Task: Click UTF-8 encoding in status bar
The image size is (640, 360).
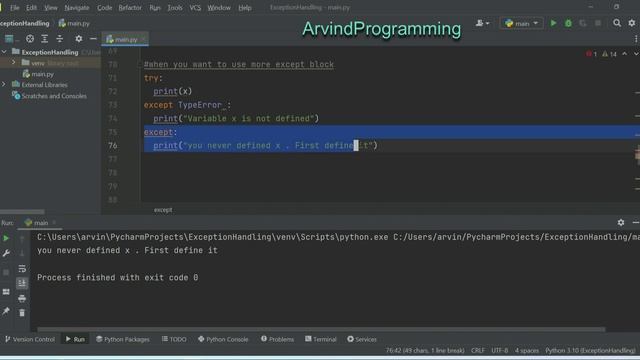Action: pos(500,351)
